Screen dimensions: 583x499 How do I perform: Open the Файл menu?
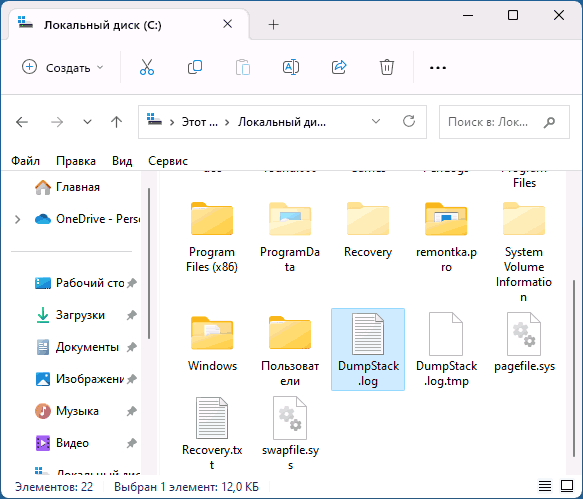(25, 161)
